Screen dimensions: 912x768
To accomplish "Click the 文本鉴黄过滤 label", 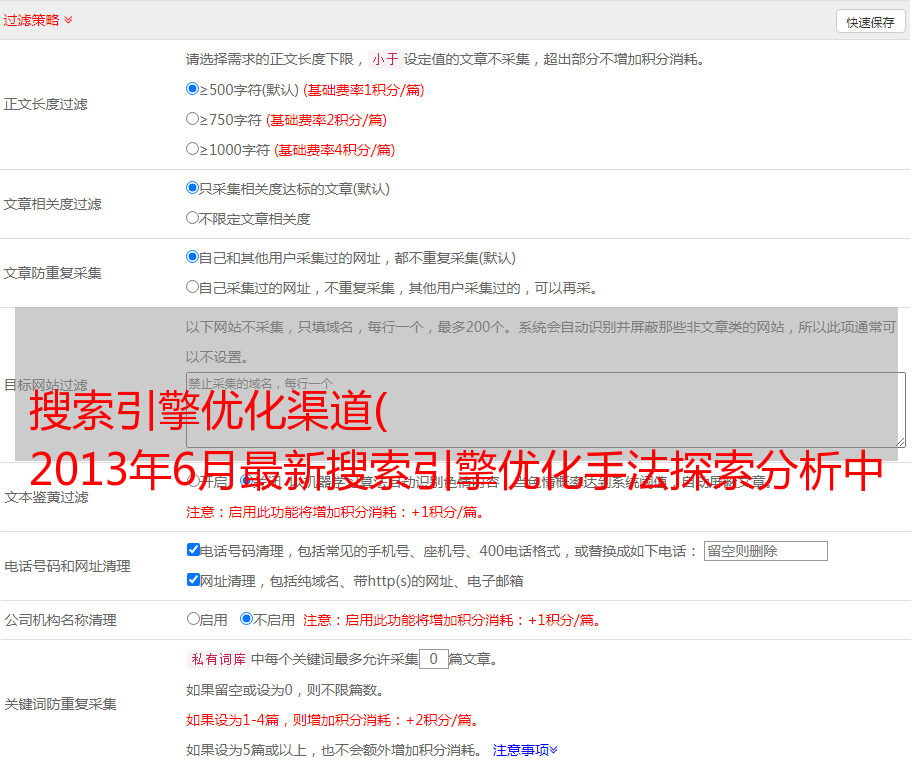I will click(47, 497).
